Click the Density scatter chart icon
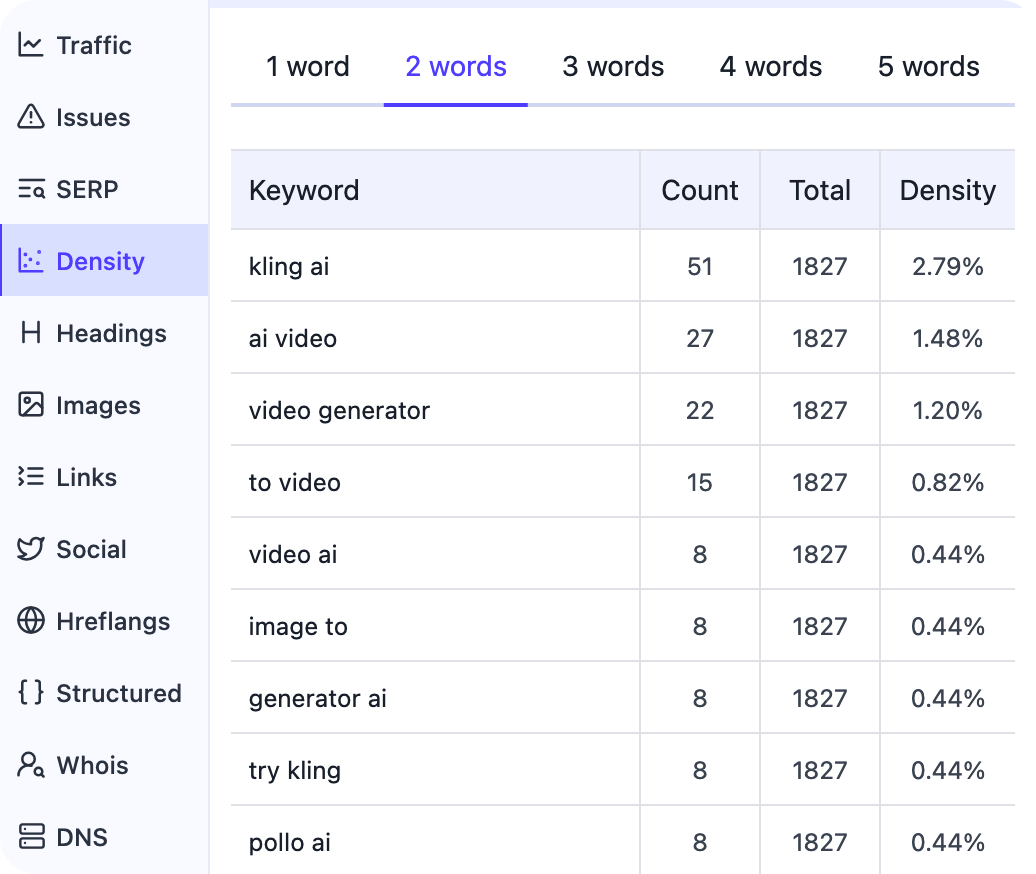Image resolution: width=1036 pixels, height=874 pixels. (30, 261)
